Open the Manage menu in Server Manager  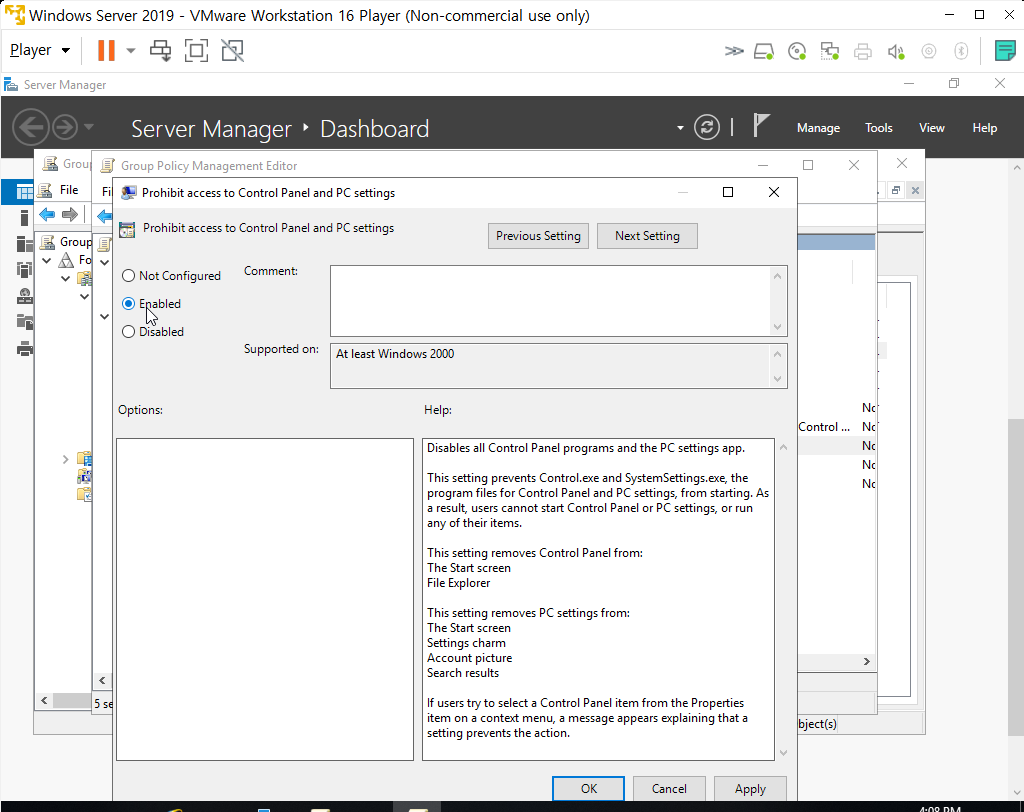coord(818,128)
